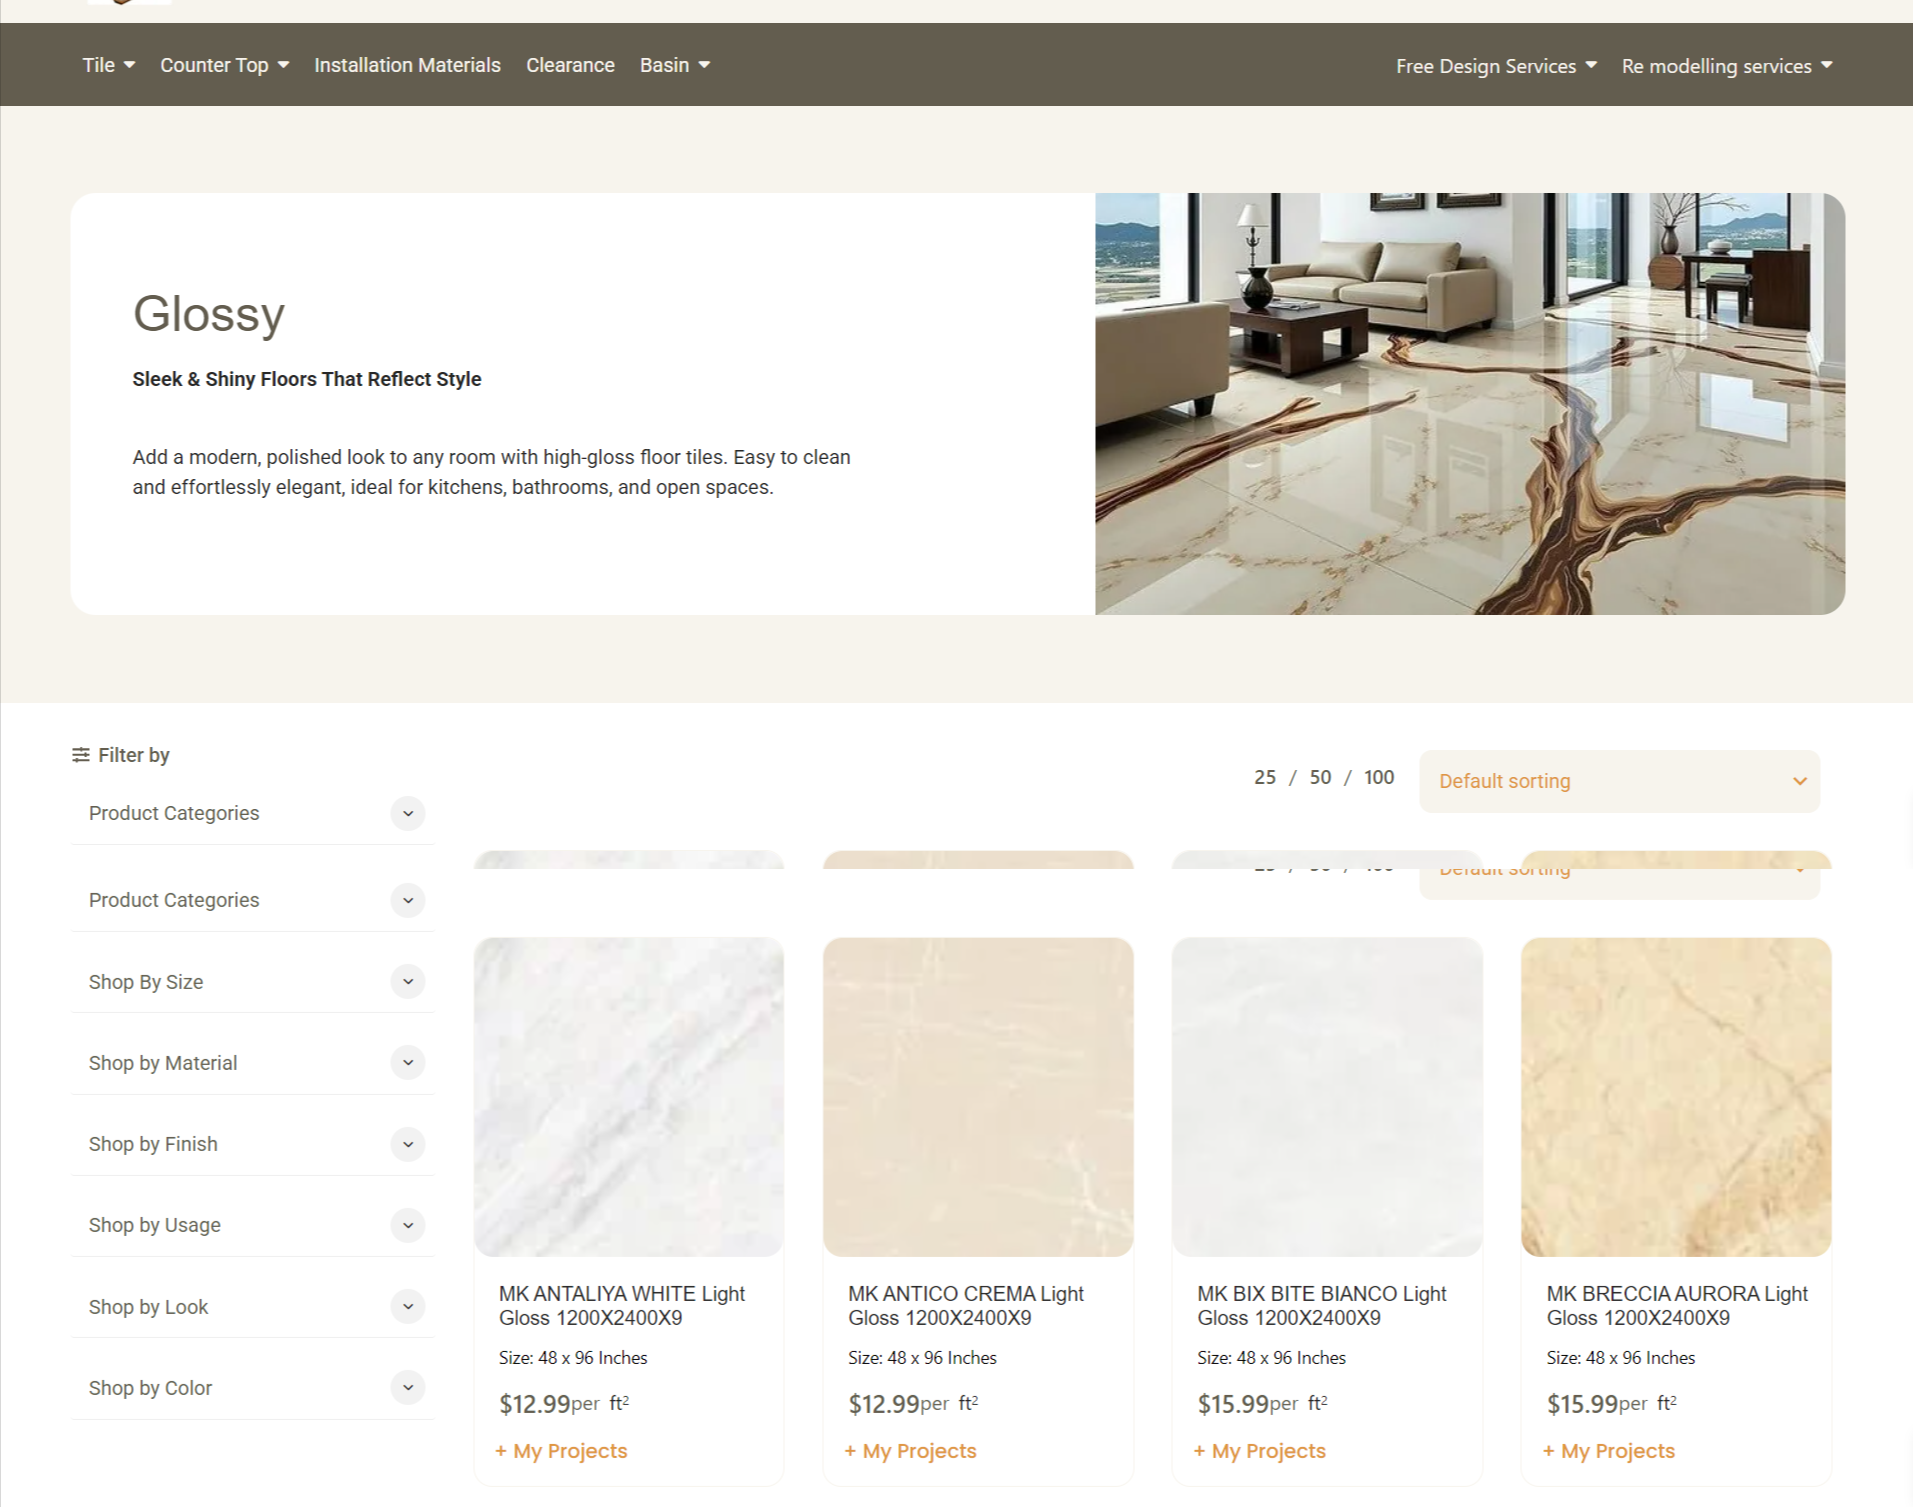Open Free Design Services menu
The width and height of the screenshot is (1913, 1507).
(1495, 66)
